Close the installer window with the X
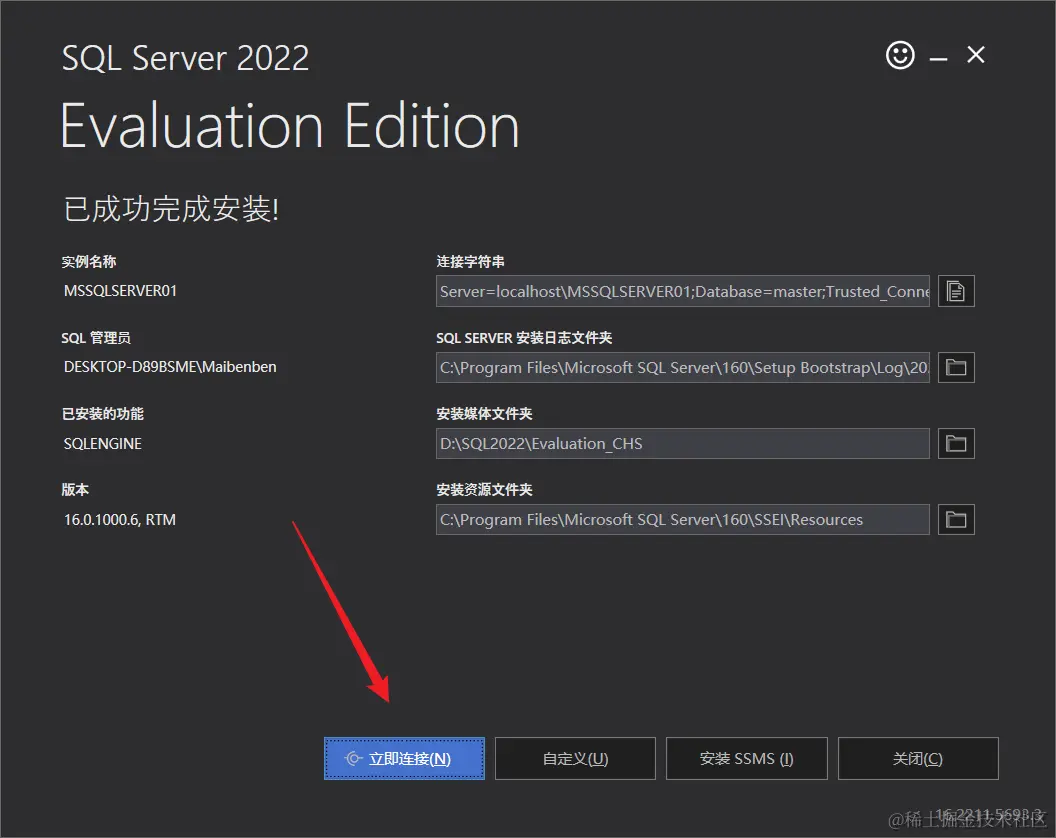 click(976, 55)
